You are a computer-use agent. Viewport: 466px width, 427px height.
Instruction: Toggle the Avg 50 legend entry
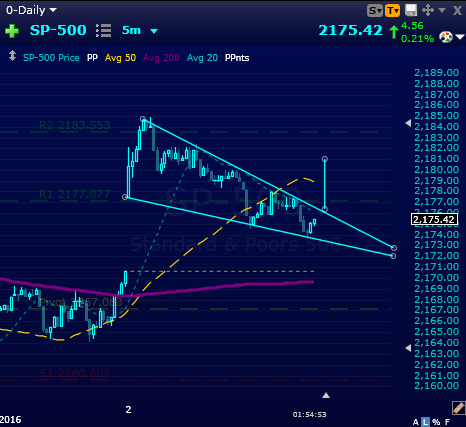120,58
